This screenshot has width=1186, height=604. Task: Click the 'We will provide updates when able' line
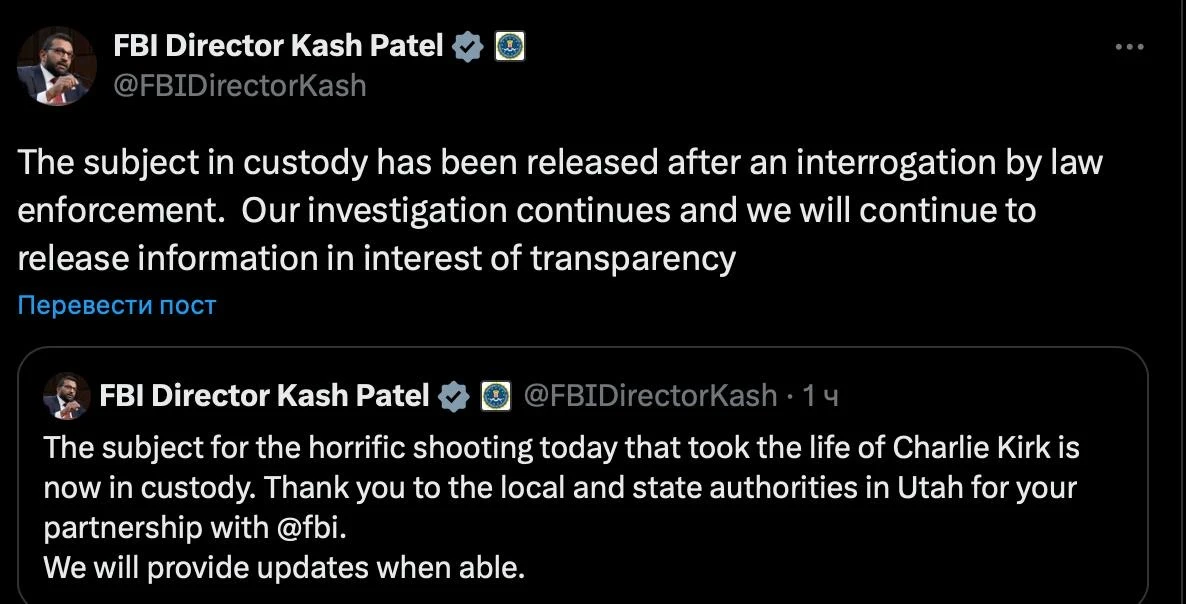click(284, 569)
